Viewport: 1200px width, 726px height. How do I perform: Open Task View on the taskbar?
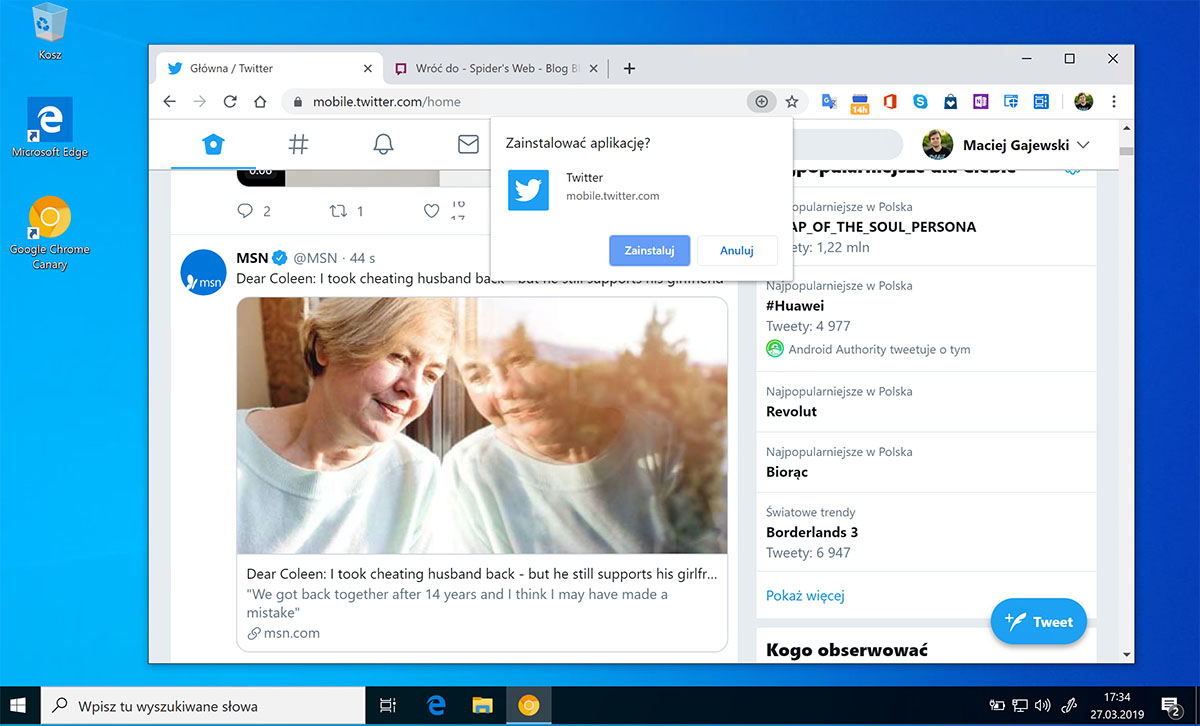tap(389, 706)
